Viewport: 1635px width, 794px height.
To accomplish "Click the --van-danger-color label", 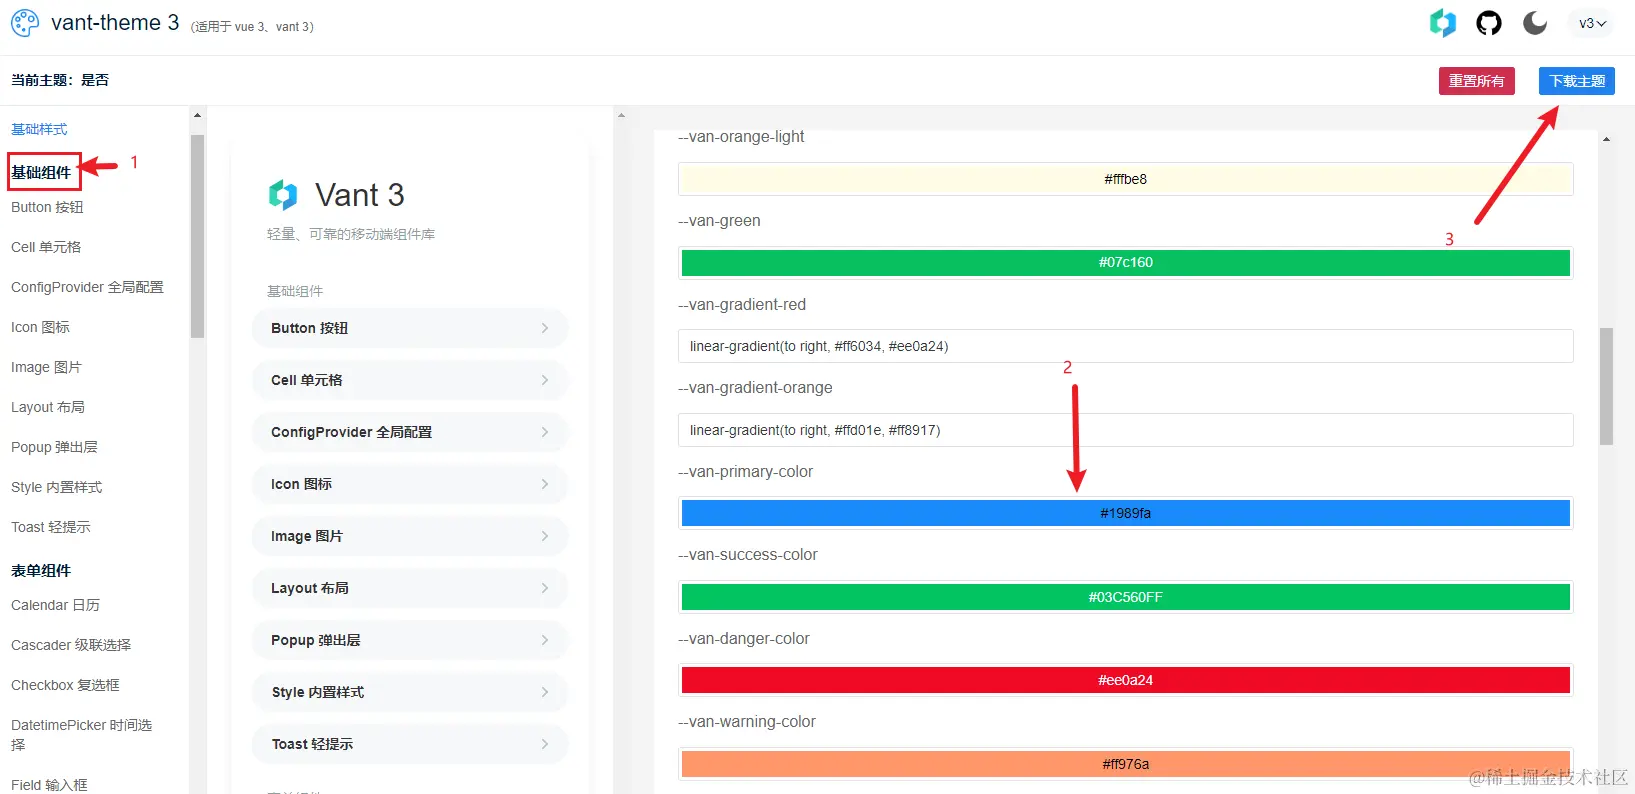I will [744, 639].
